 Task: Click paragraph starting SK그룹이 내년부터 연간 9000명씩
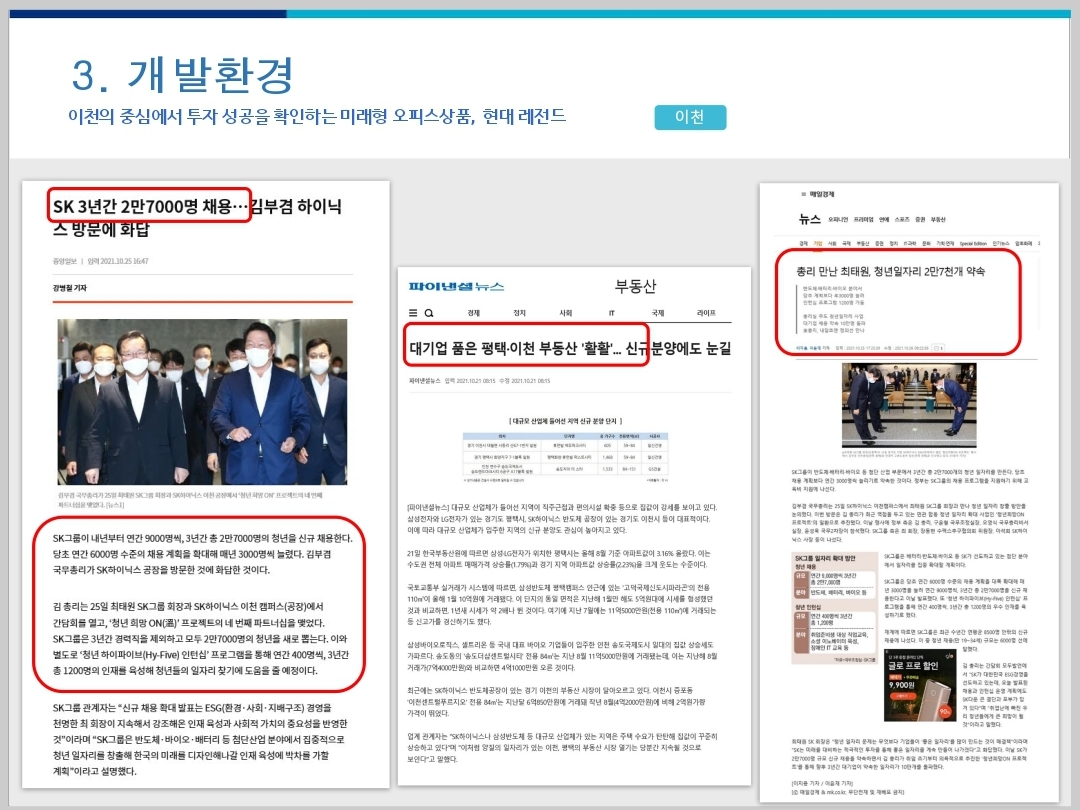coord(202,554)
